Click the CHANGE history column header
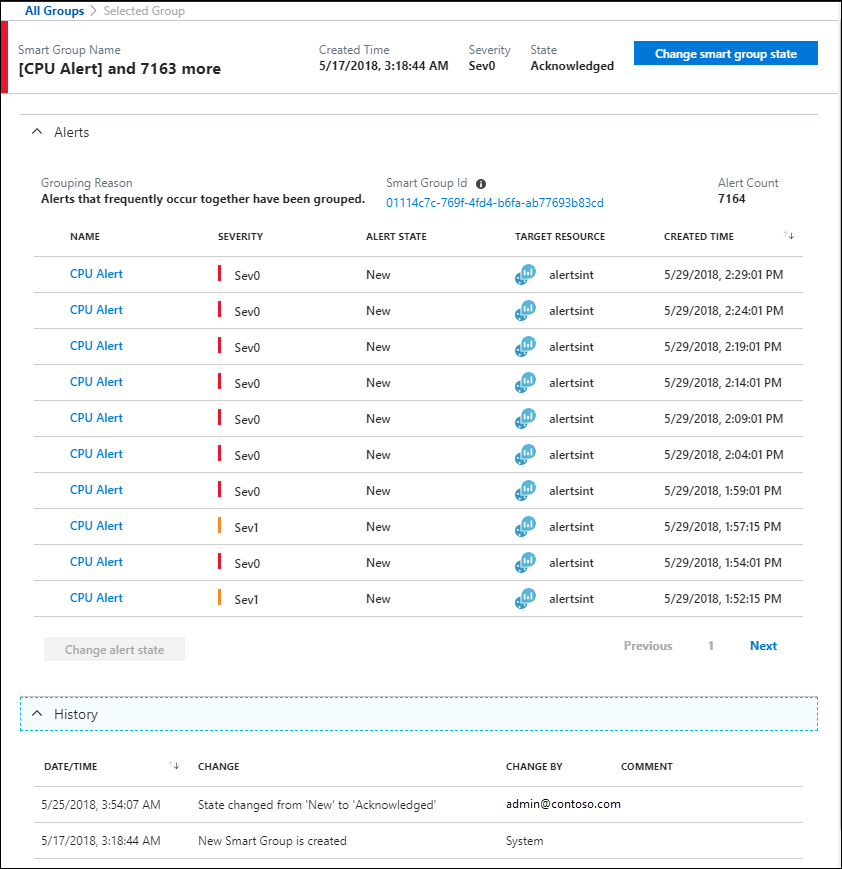Viewport: 842px width, 869px height. 218,766
